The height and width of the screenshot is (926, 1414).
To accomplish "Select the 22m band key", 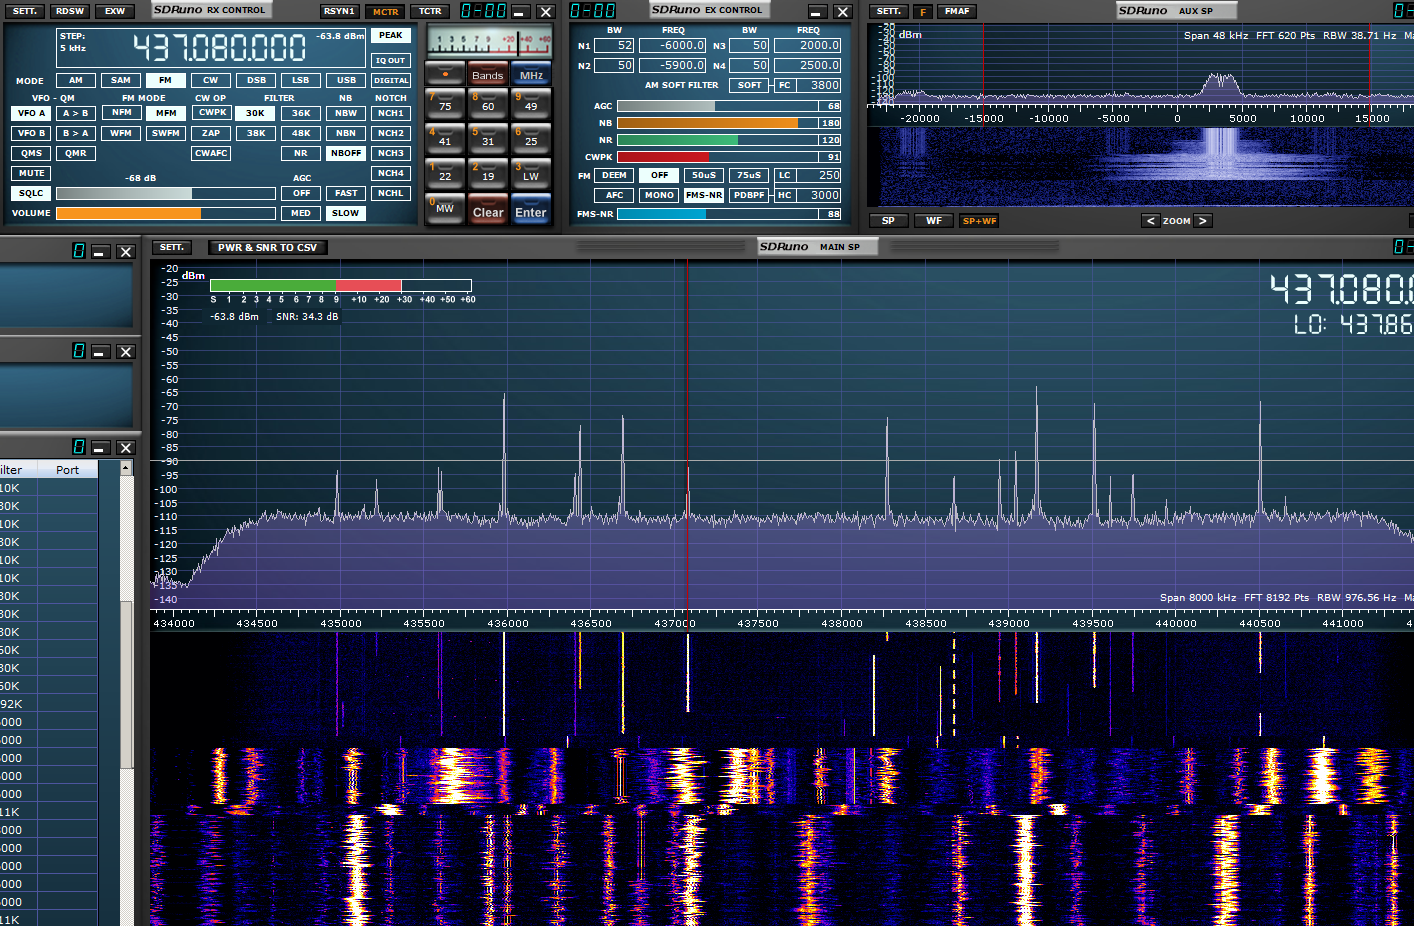I will tap(445, 172).
